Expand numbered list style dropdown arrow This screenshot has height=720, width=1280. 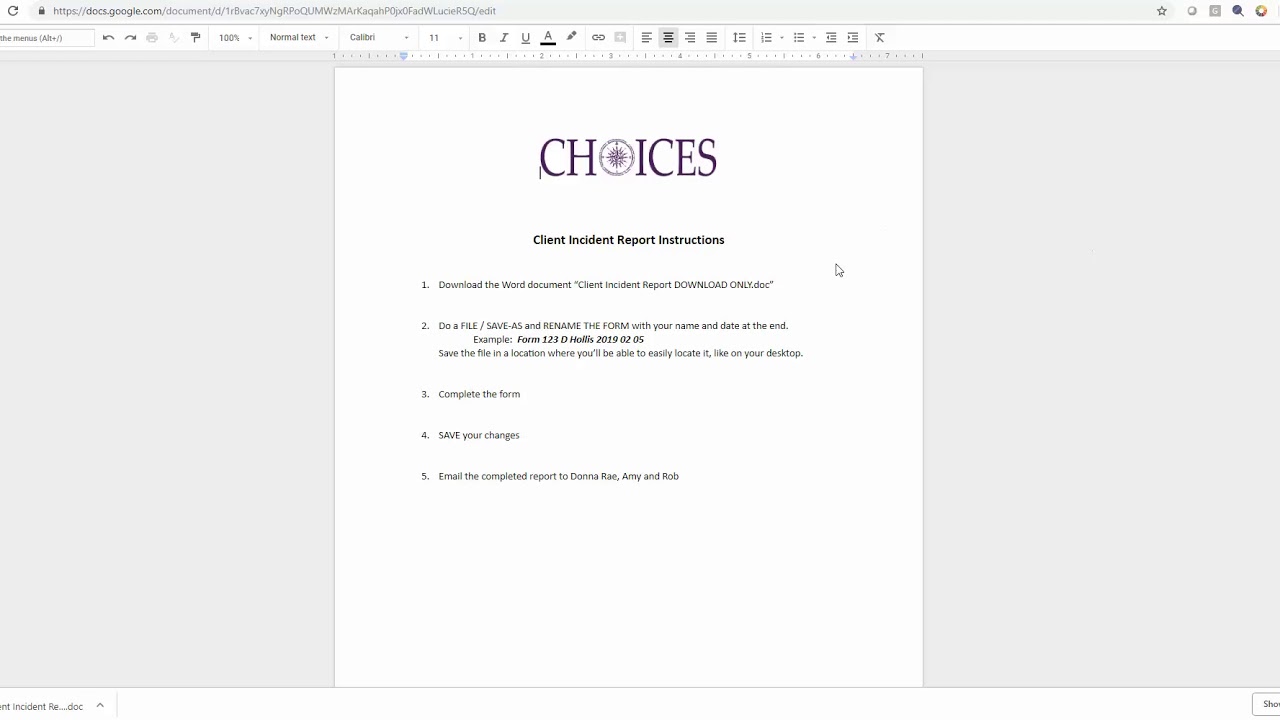point(781,38)
